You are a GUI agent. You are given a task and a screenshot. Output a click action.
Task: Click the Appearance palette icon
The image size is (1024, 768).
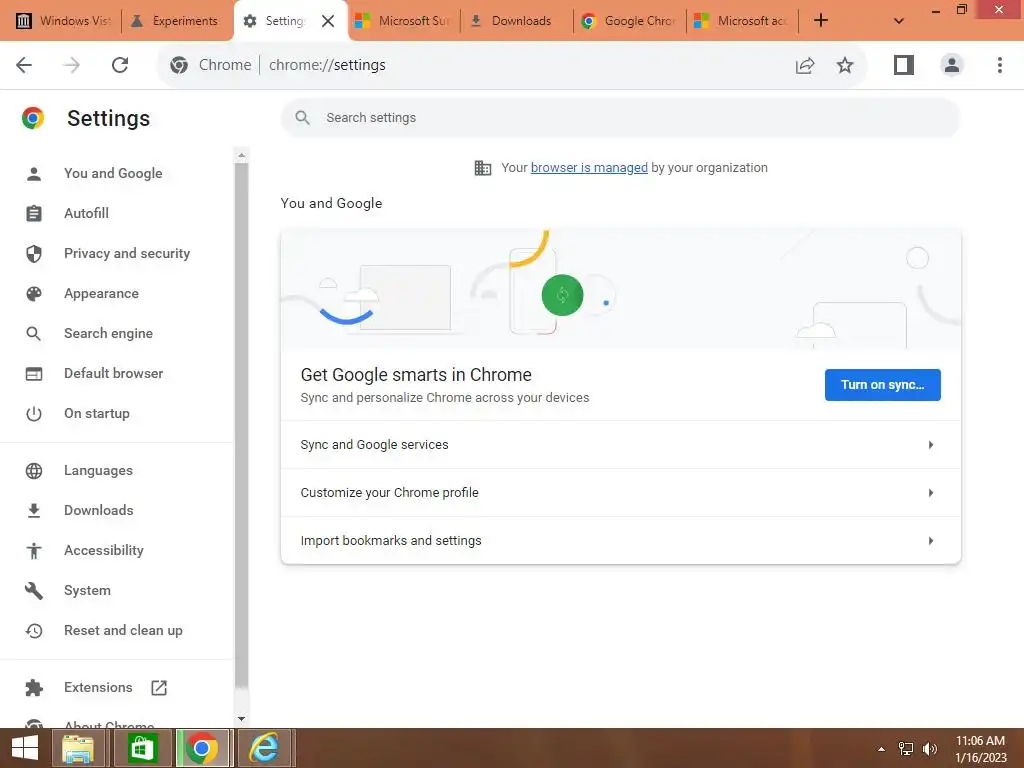(x=34, y=294)
